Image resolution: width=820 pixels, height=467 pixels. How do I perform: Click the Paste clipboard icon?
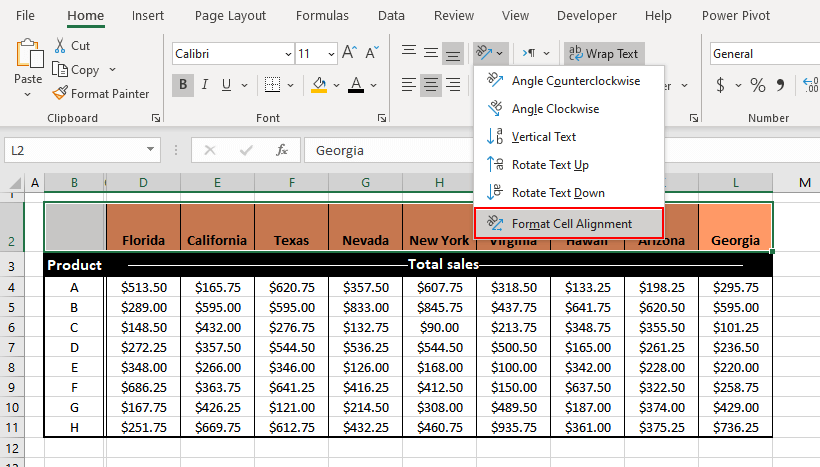[29, 53]
